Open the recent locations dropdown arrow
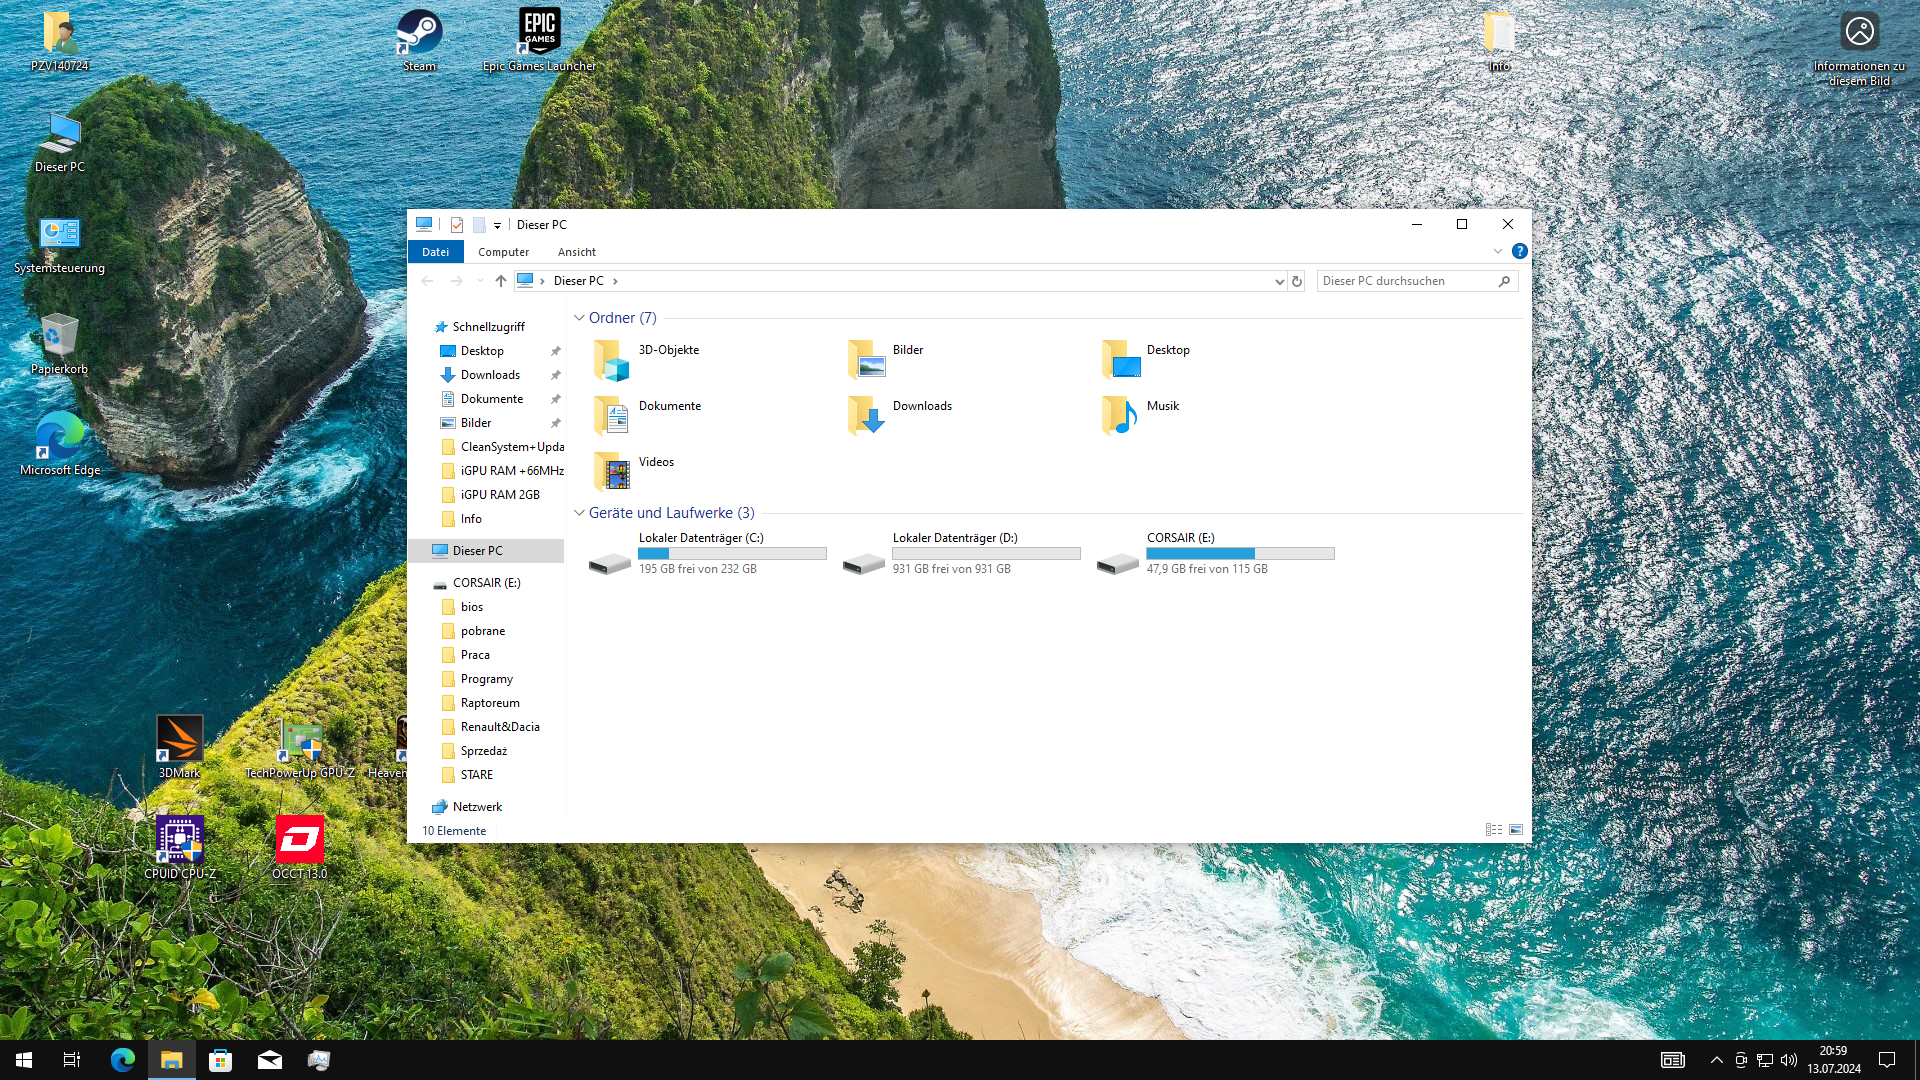Image resolution: width=1920 pixels, height=1080 pixels. [480, 281]
